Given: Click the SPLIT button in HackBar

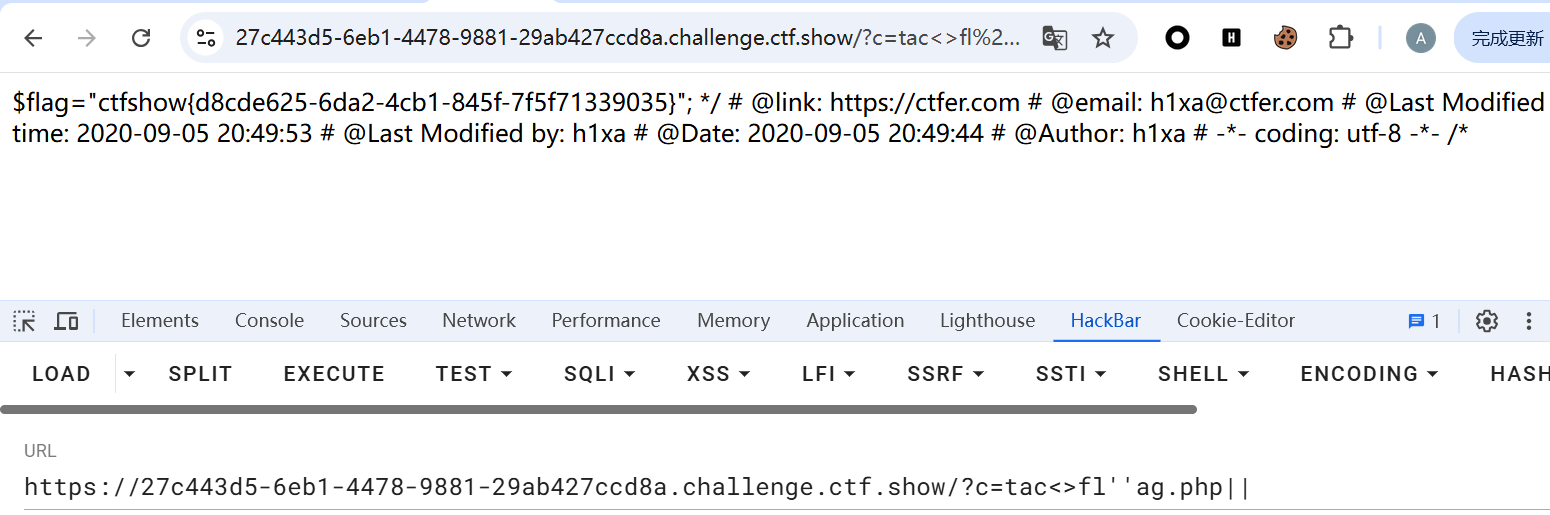Looking at the screenshot, I should click(x=200, y=374).
